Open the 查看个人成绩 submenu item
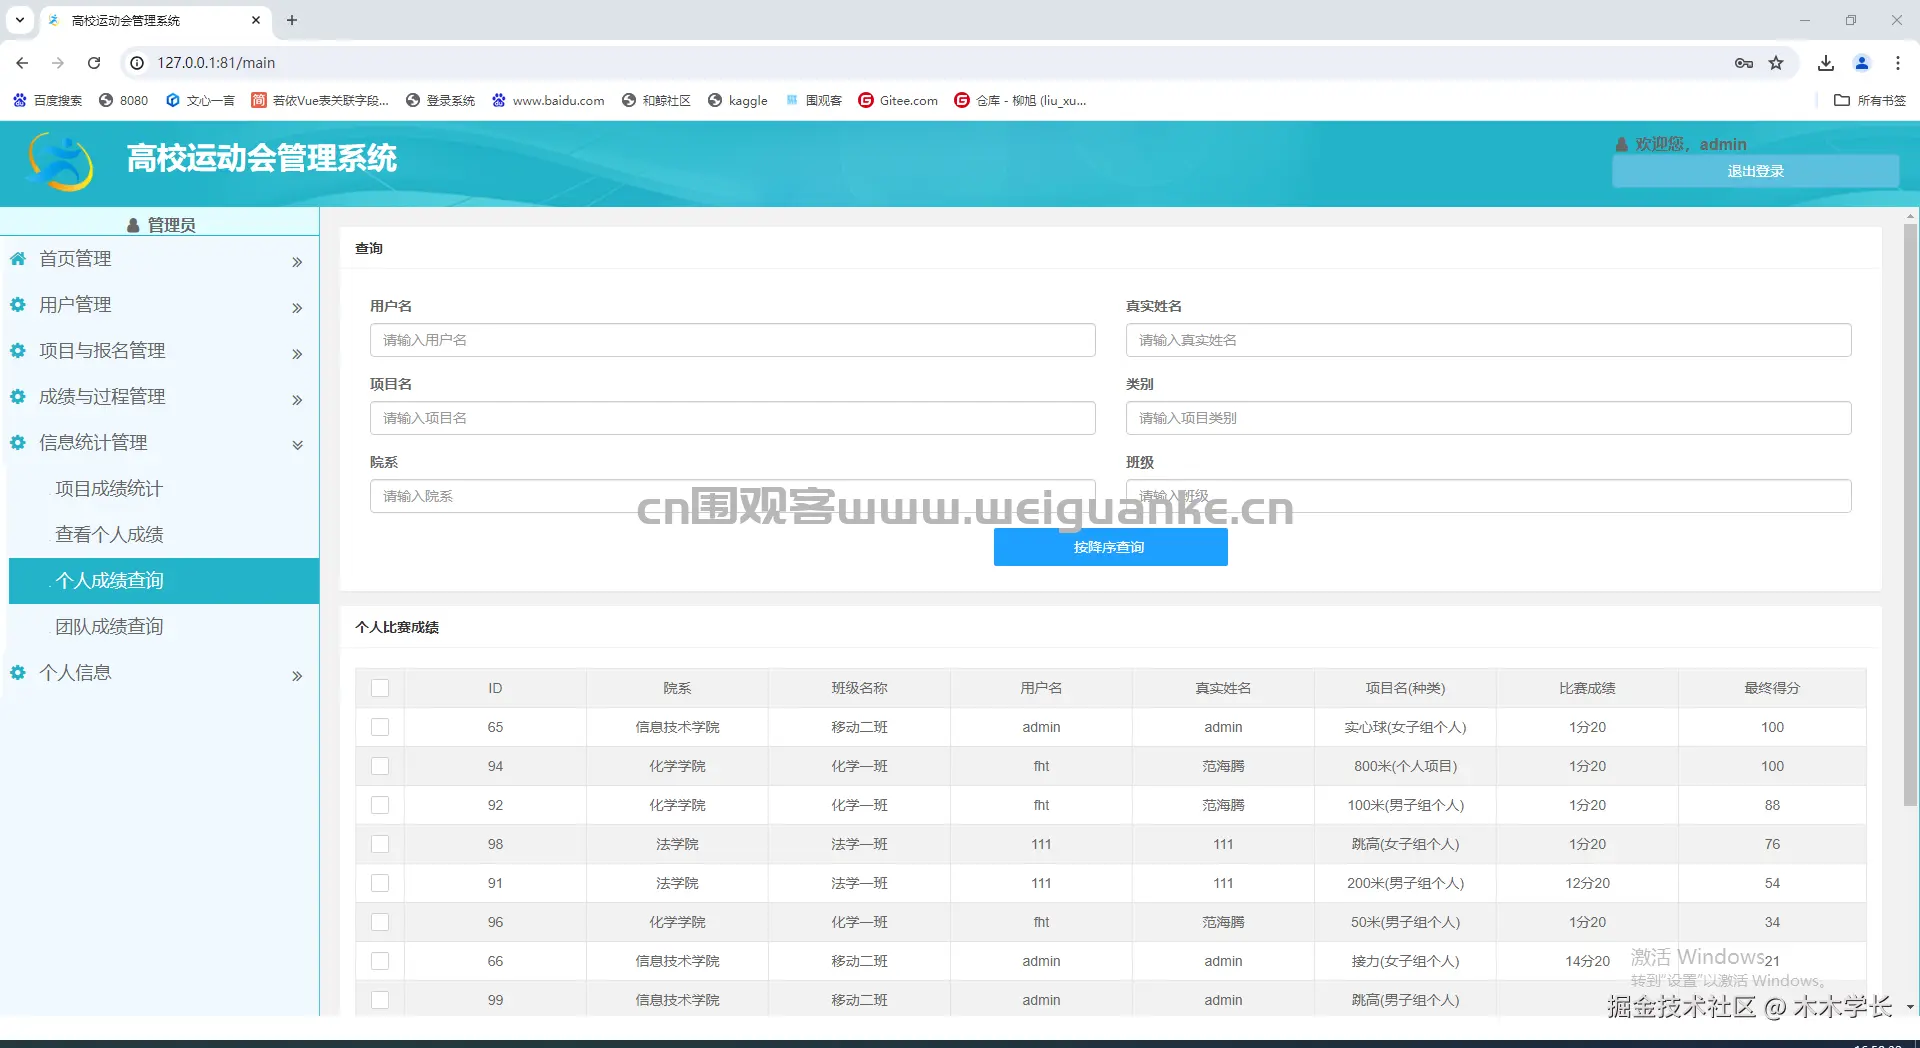 point(164,535)
